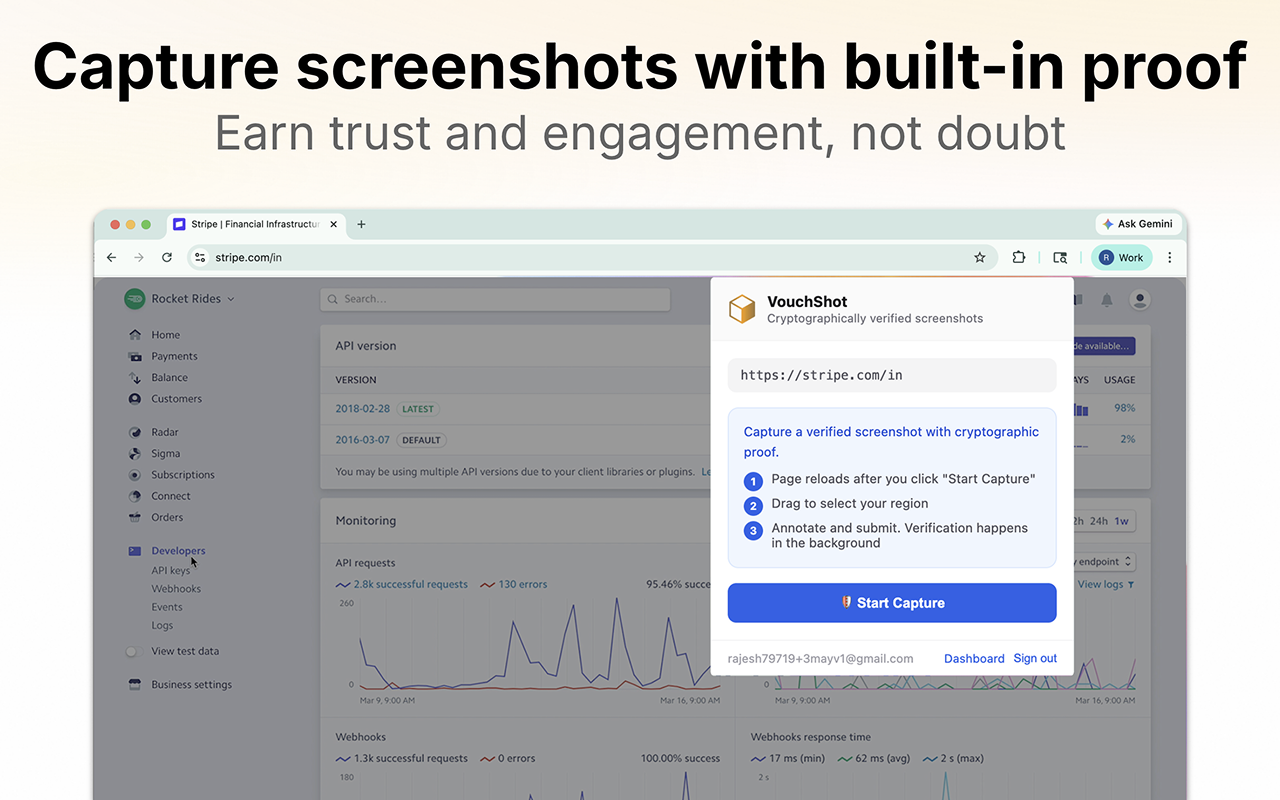
Task: Click the Orders box icon
Action: pyautogui.click(x=135, y=517)
